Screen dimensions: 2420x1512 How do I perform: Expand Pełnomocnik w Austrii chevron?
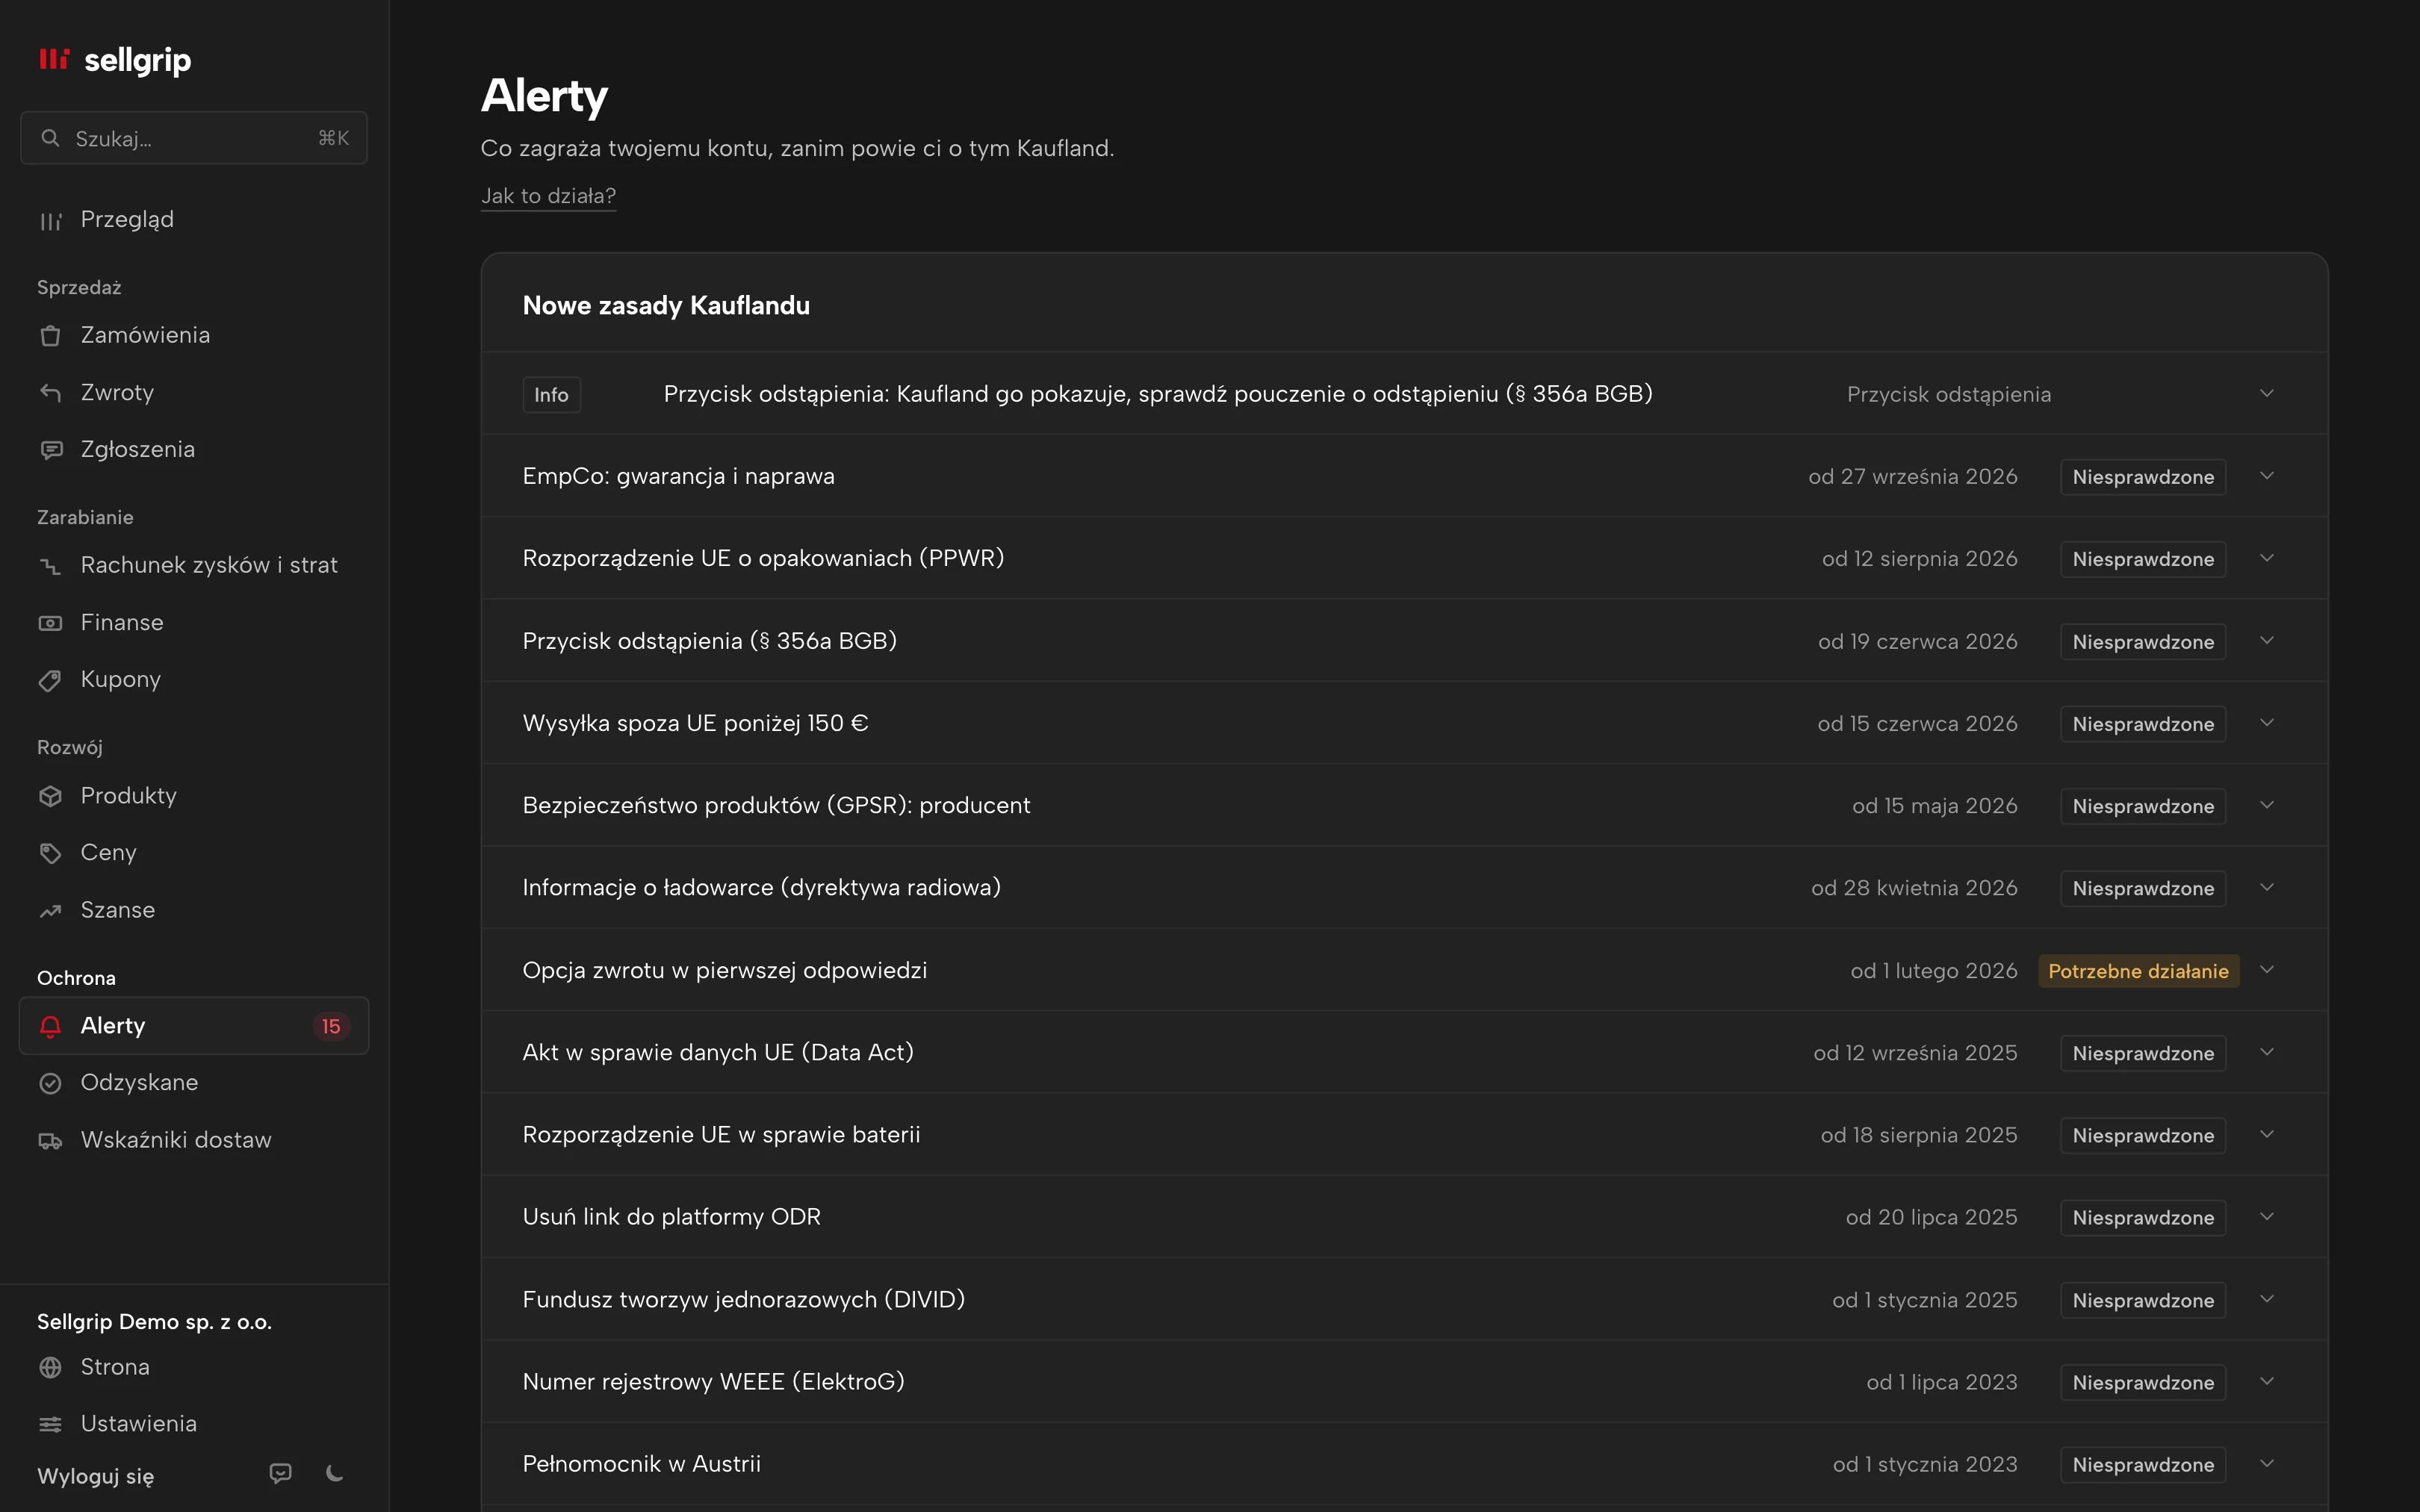[x=2267, y=1464]
